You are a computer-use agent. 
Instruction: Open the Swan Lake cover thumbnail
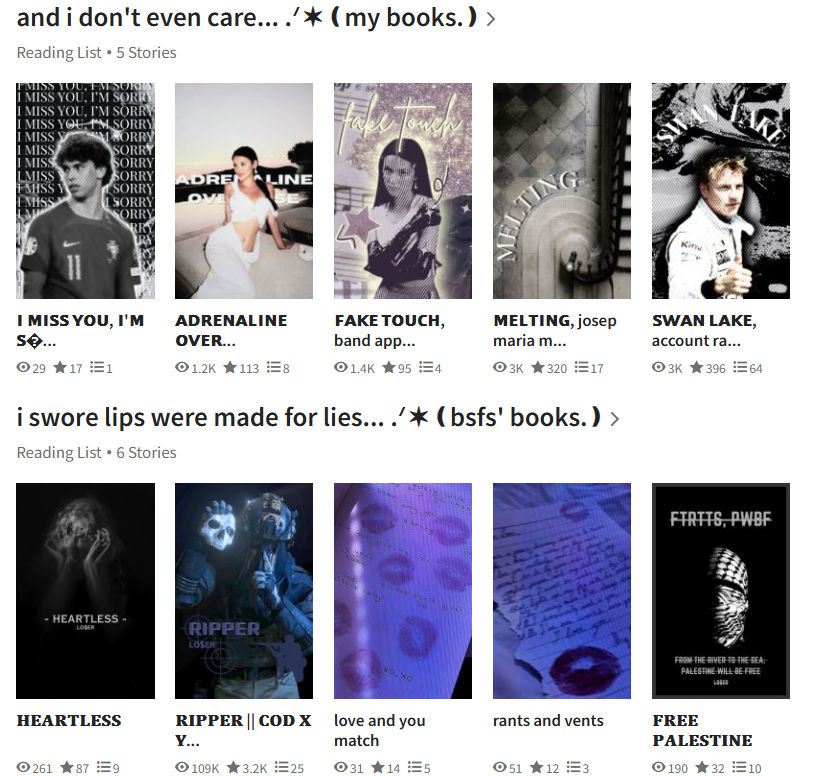(721, 191)
